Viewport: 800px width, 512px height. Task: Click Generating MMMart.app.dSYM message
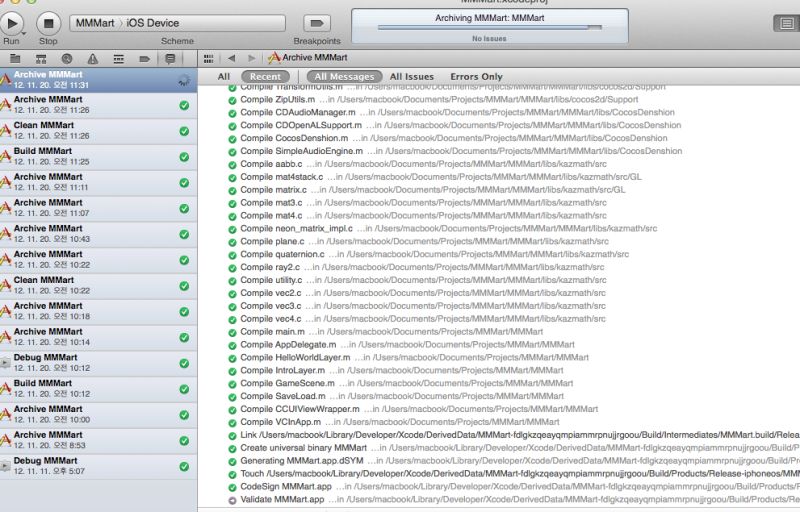514,461
